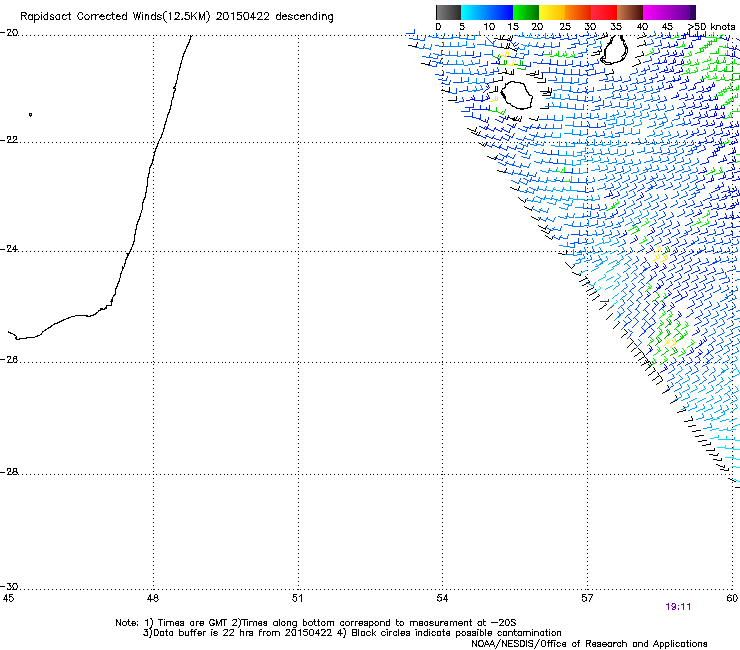740x650 pixels.
Task: Click the Mauritius island outline near 57.5E
Action: [x=615, y=49]
